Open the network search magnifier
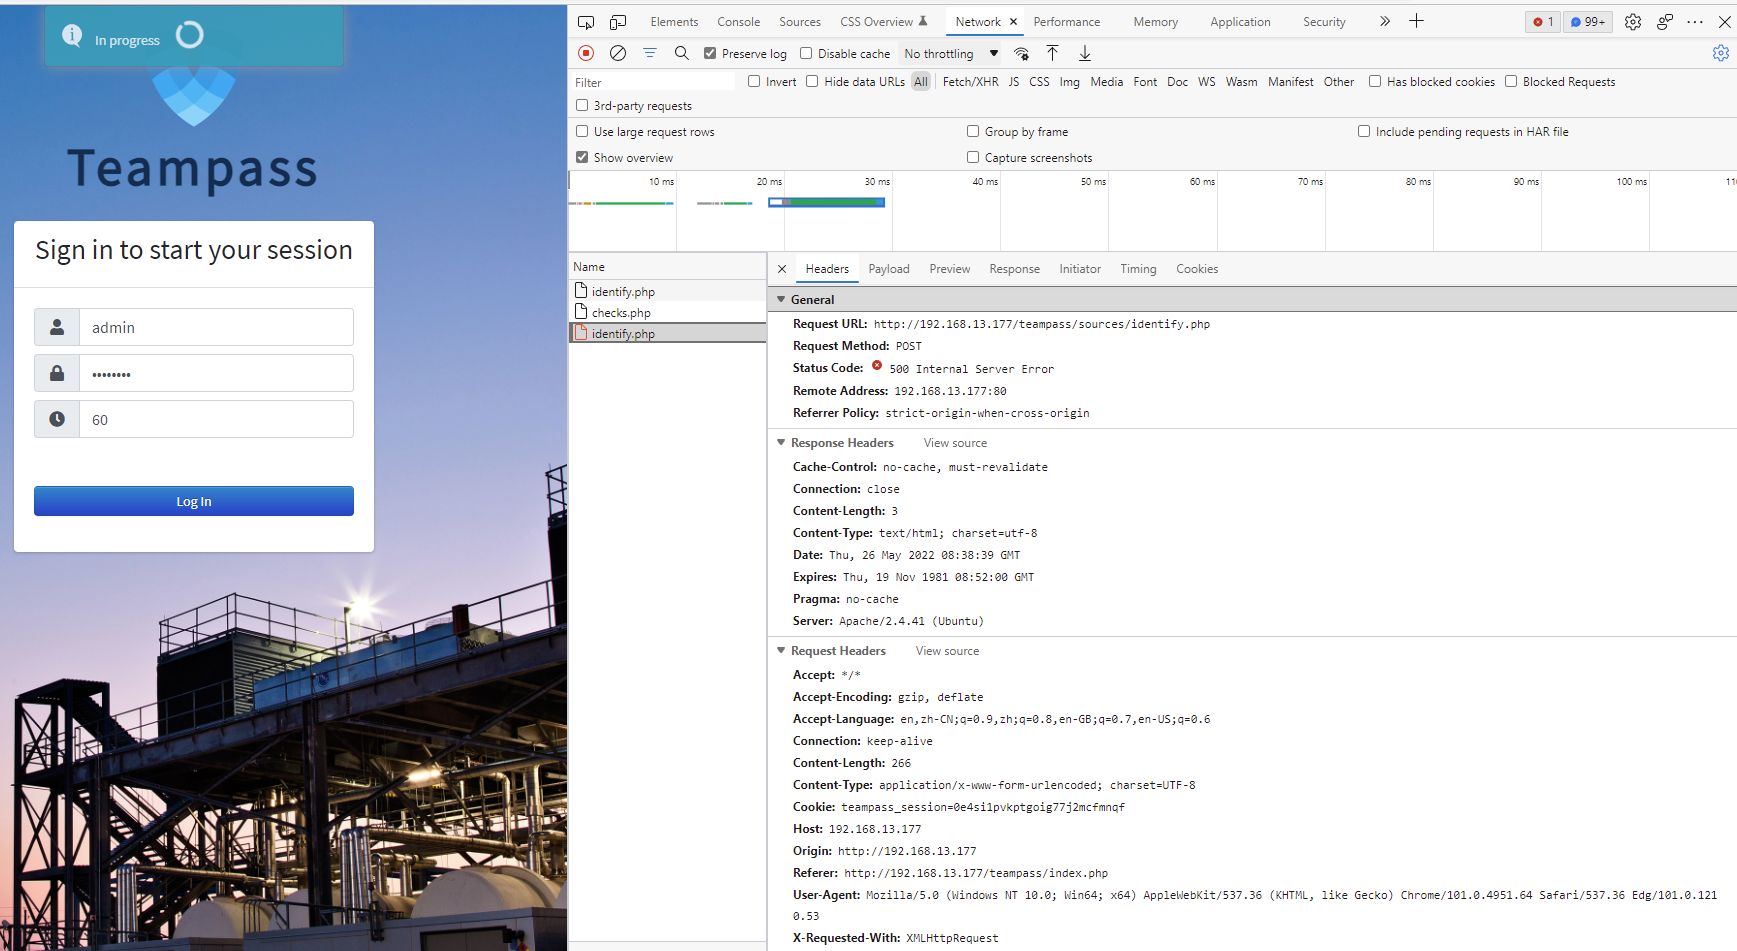The width and height of the screenshot is (1737, 951). (x=682, y=53)
